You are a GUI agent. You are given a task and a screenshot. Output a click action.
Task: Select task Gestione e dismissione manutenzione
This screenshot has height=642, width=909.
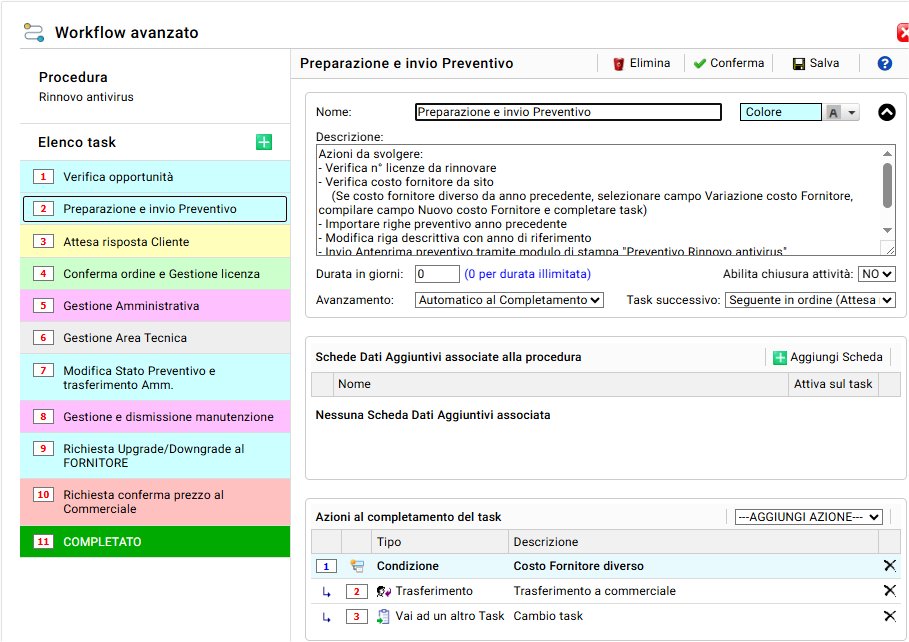coord(155,416)
